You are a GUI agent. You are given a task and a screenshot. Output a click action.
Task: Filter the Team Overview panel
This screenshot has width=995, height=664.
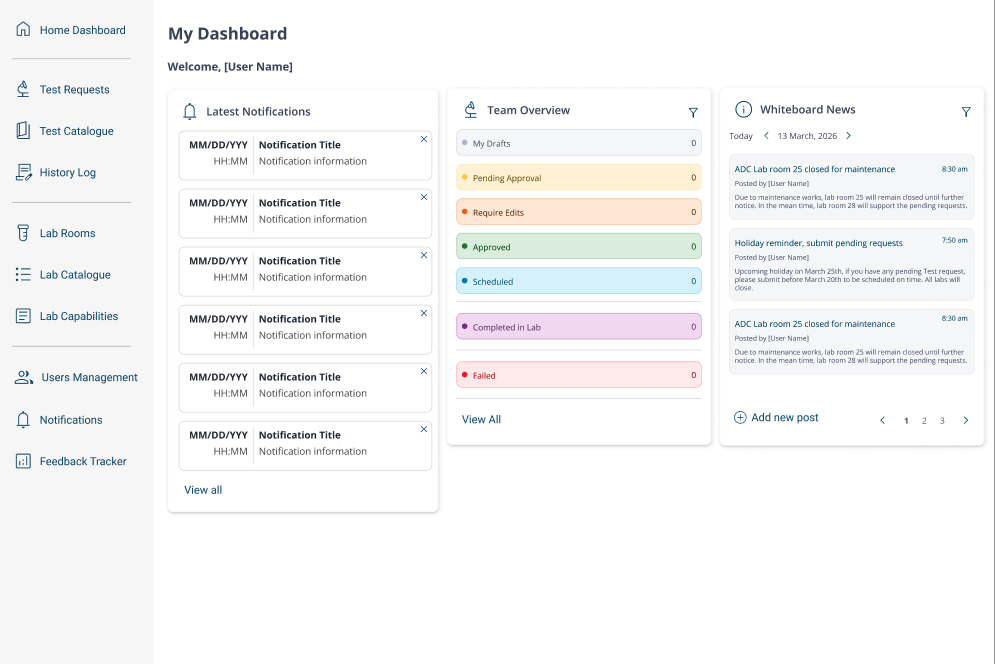pyautogui.click(x=693, y=112)
